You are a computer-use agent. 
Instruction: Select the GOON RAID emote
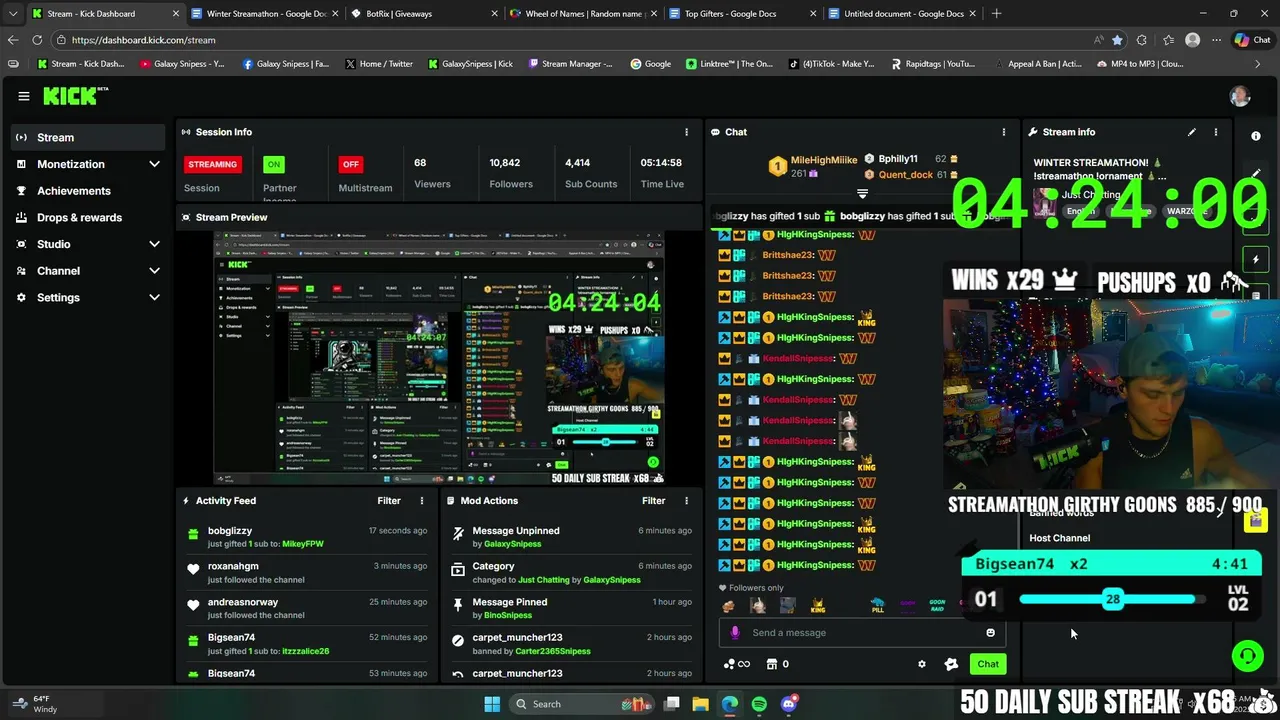click(937, 605)
